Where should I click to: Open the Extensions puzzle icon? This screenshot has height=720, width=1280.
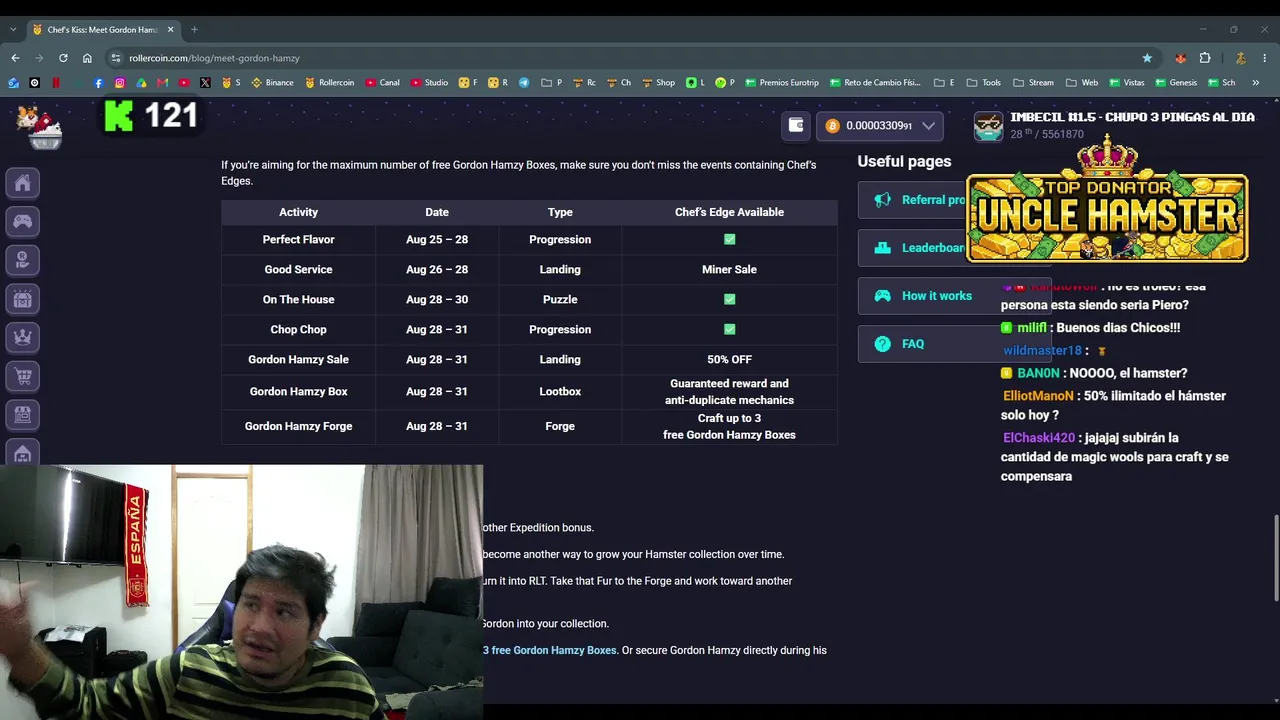pyautogui.click(x=1205, y=58)
